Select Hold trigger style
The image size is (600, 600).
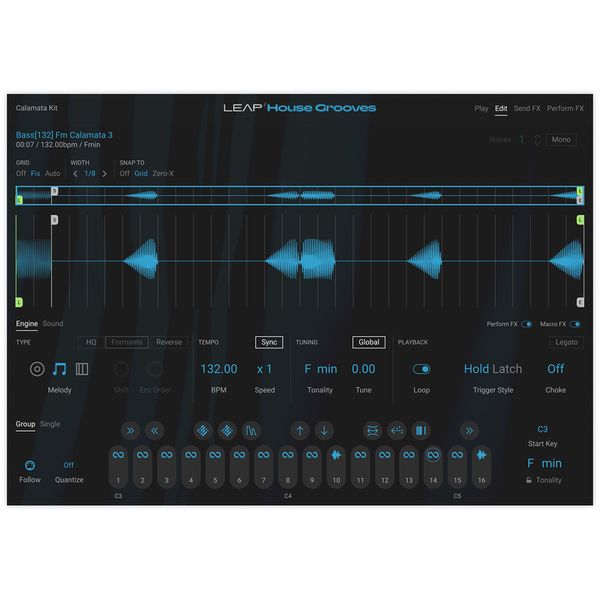point(476,369)
